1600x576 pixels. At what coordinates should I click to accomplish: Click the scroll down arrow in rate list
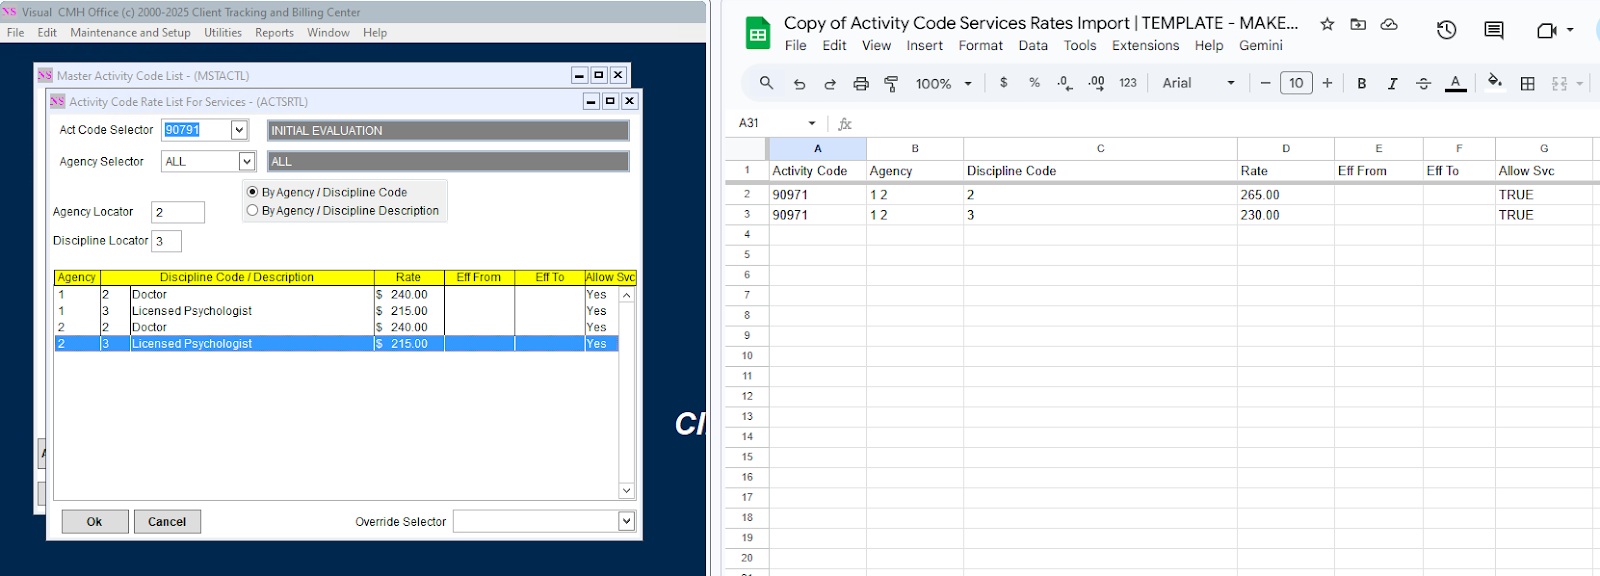(627, 491)
